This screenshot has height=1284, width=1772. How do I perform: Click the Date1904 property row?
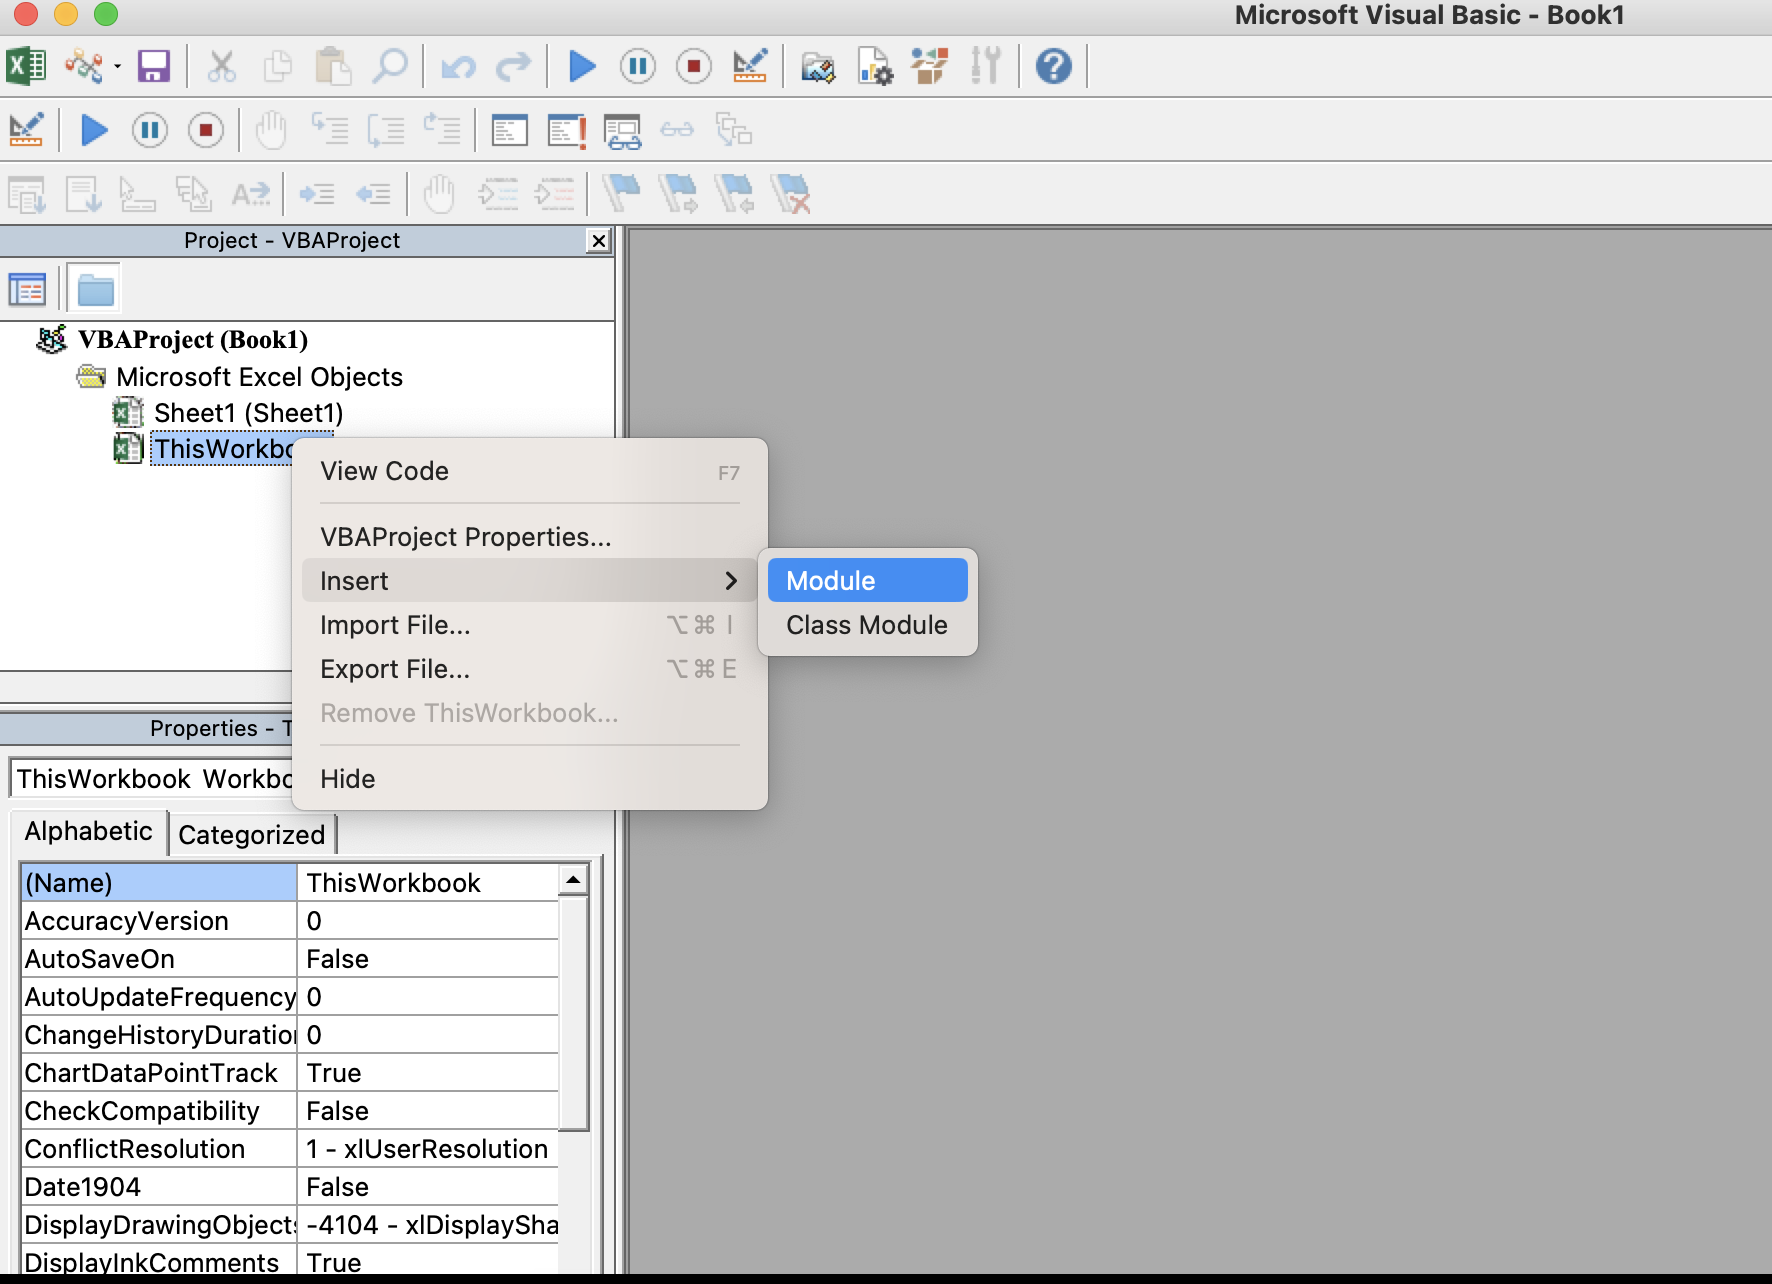coord(290,1187)
